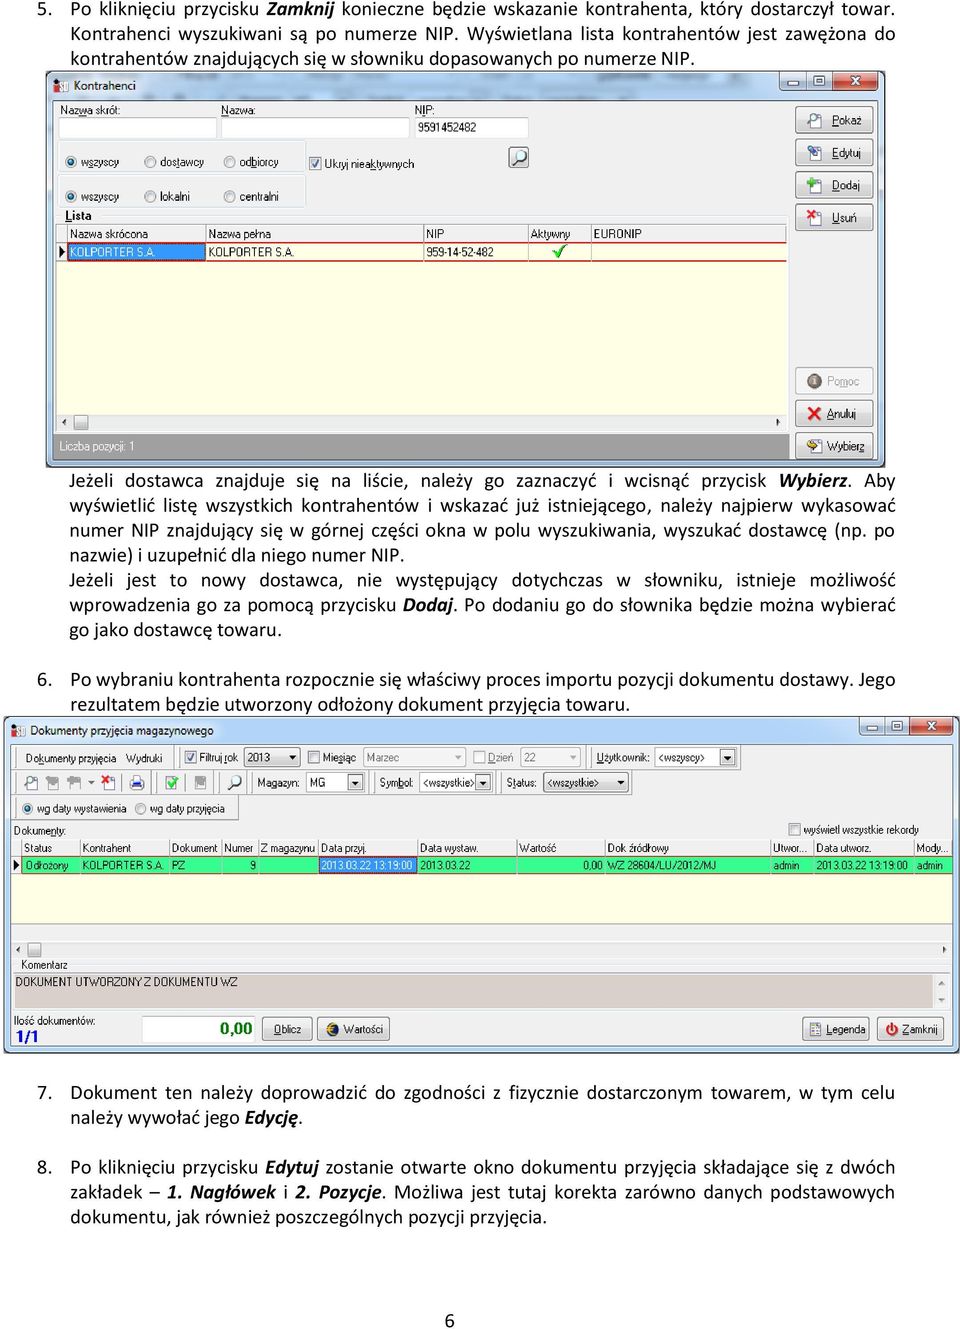Click the 'WZ 28604/LU/2012/MJ' source document cell
This screenshot has height=1329, width=960.
[687, 866]
